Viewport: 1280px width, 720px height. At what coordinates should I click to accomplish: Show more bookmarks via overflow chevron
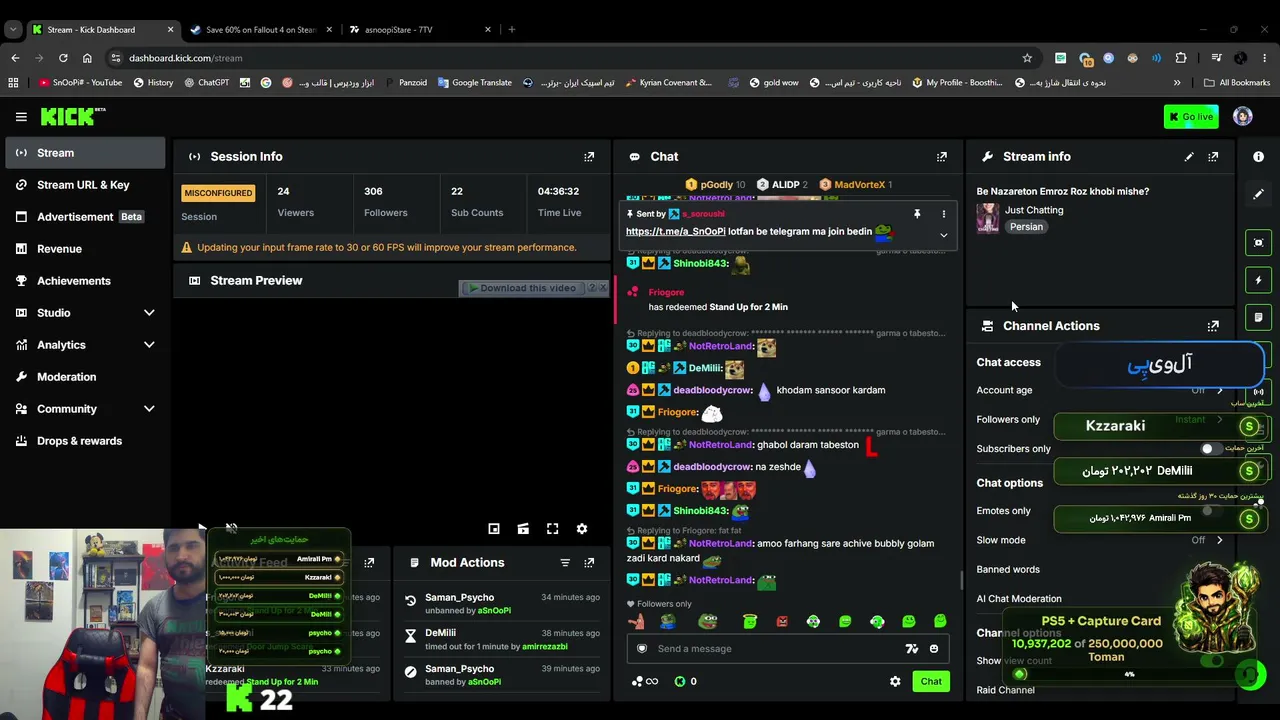click(x=1177, y=83)
